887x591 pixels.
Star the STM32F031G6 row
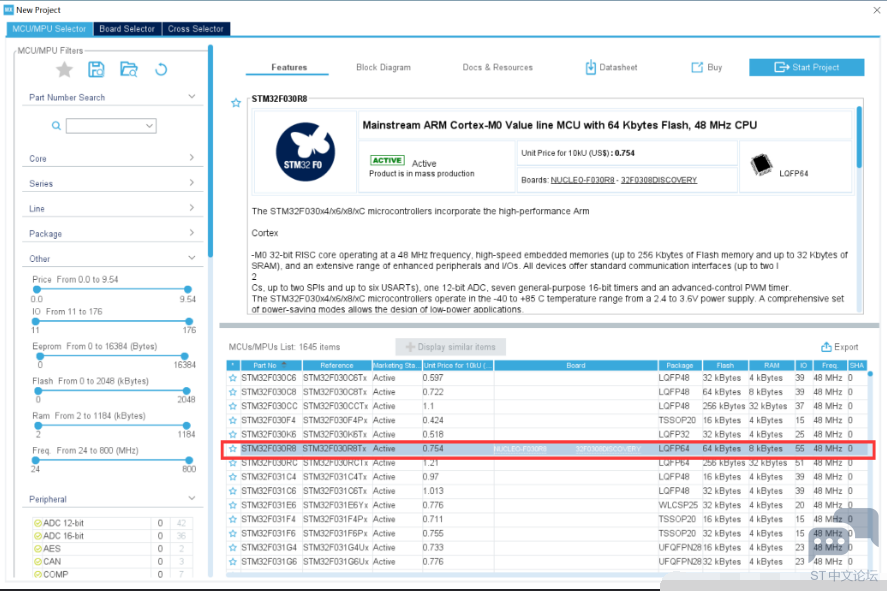(x=232, y=562)
